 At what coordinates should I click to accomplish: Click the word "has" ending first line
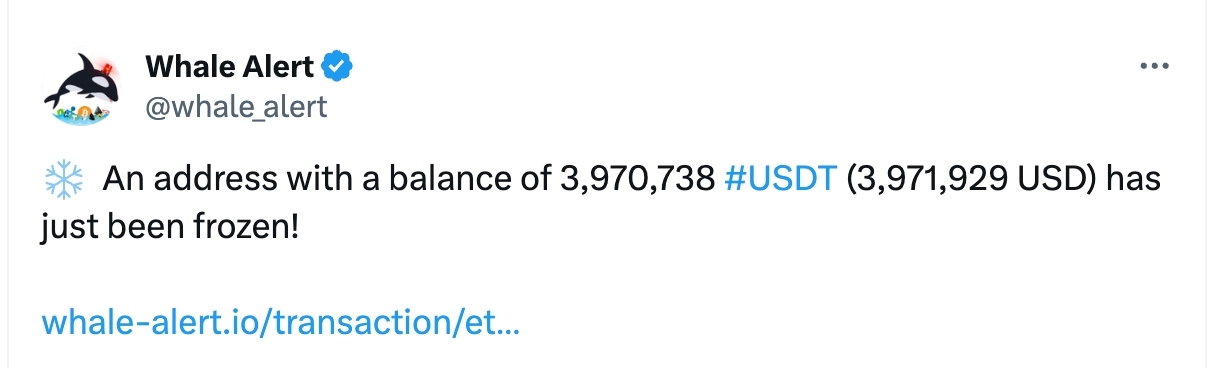tap(1133, 181)
